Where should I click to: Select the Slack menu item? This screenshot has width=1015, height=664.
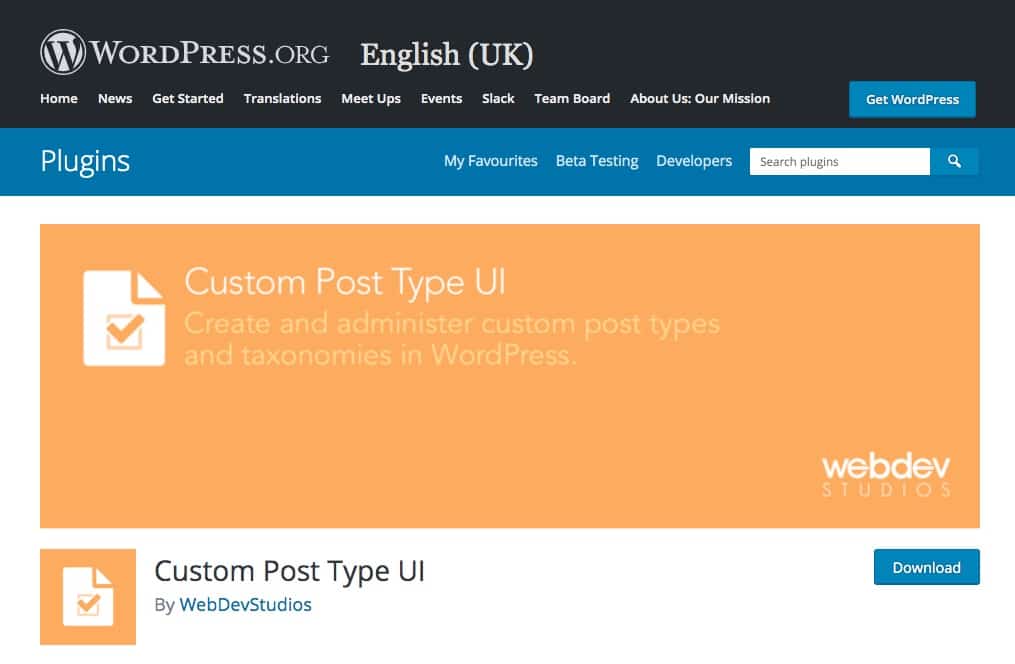[x=497, y=99]
